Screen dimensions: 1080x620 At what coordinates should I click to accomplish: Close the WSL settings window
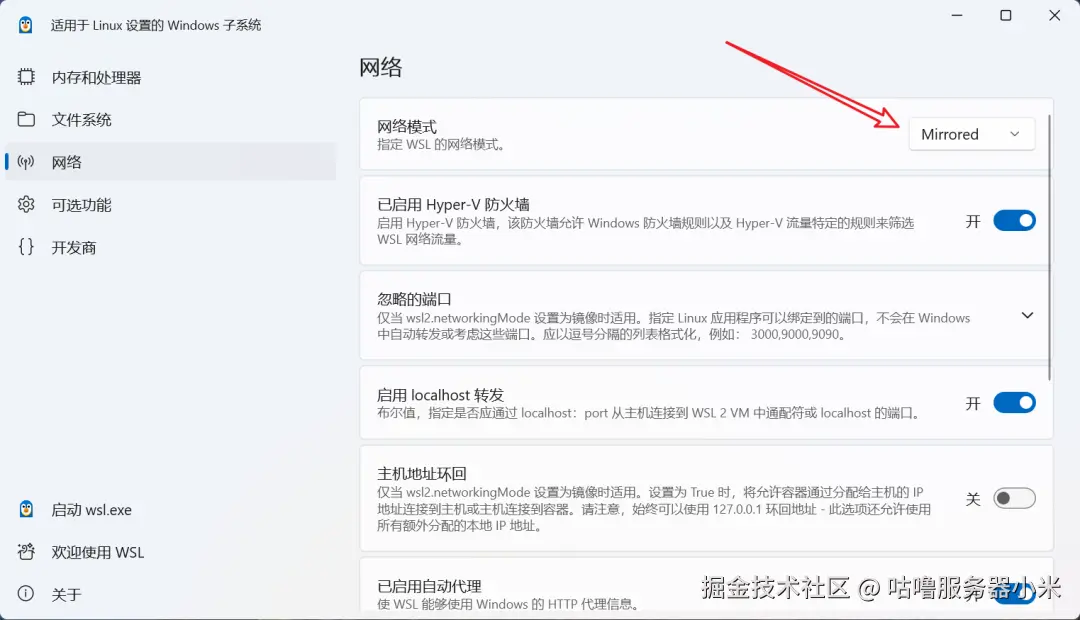[x=1055, y=15]
